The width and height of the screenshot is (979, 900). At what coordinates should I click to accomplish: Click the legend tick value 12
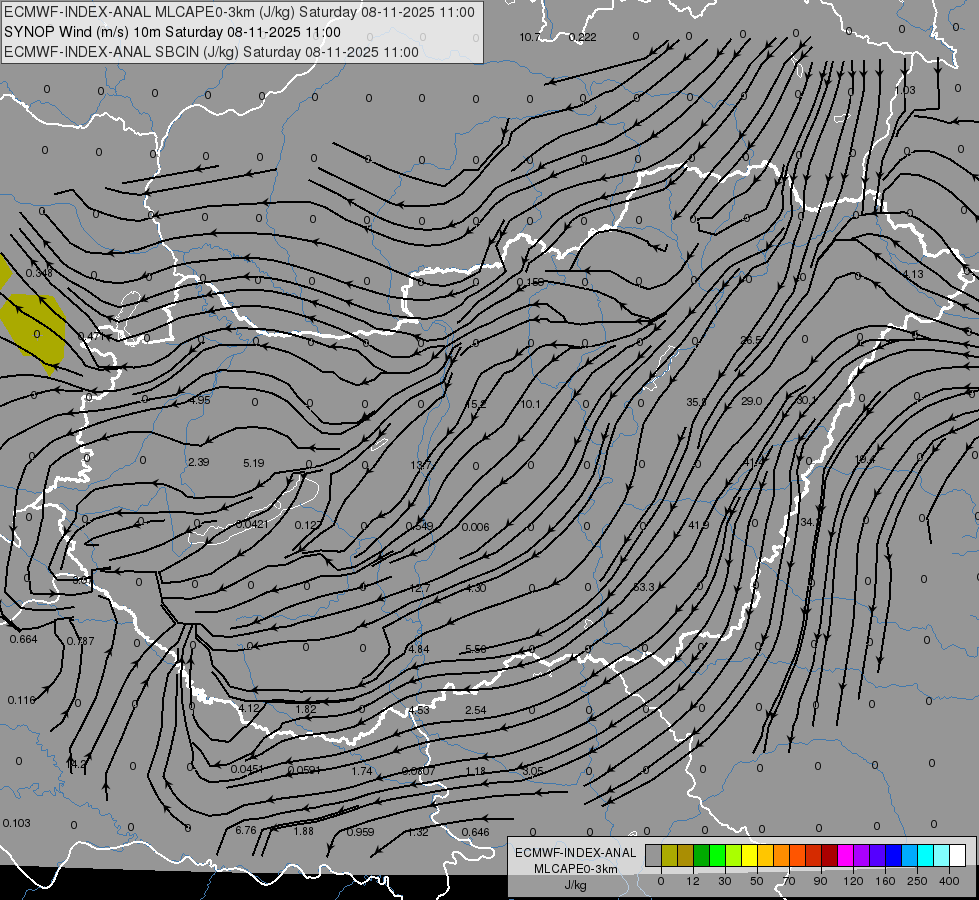(693, 881)
